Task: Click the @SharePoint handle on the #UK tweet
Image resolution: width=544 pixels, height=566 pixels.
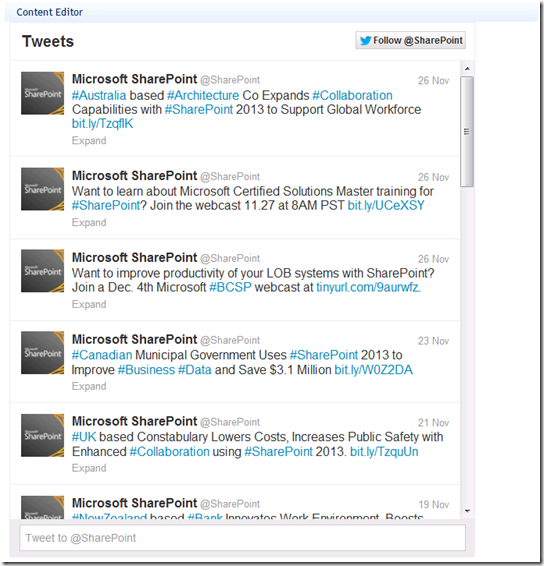Action: click(230, 422)
